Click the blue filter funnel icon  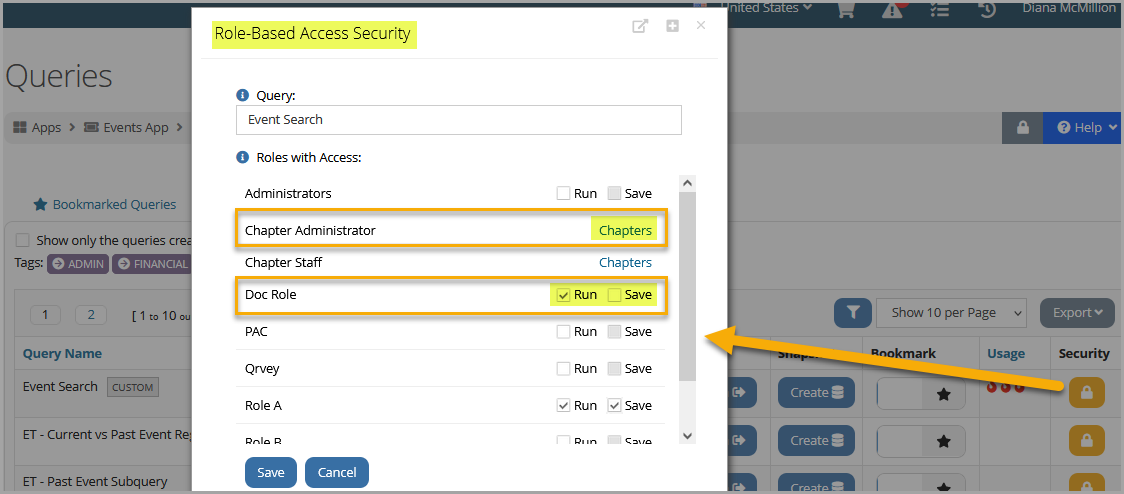(853, 313)
